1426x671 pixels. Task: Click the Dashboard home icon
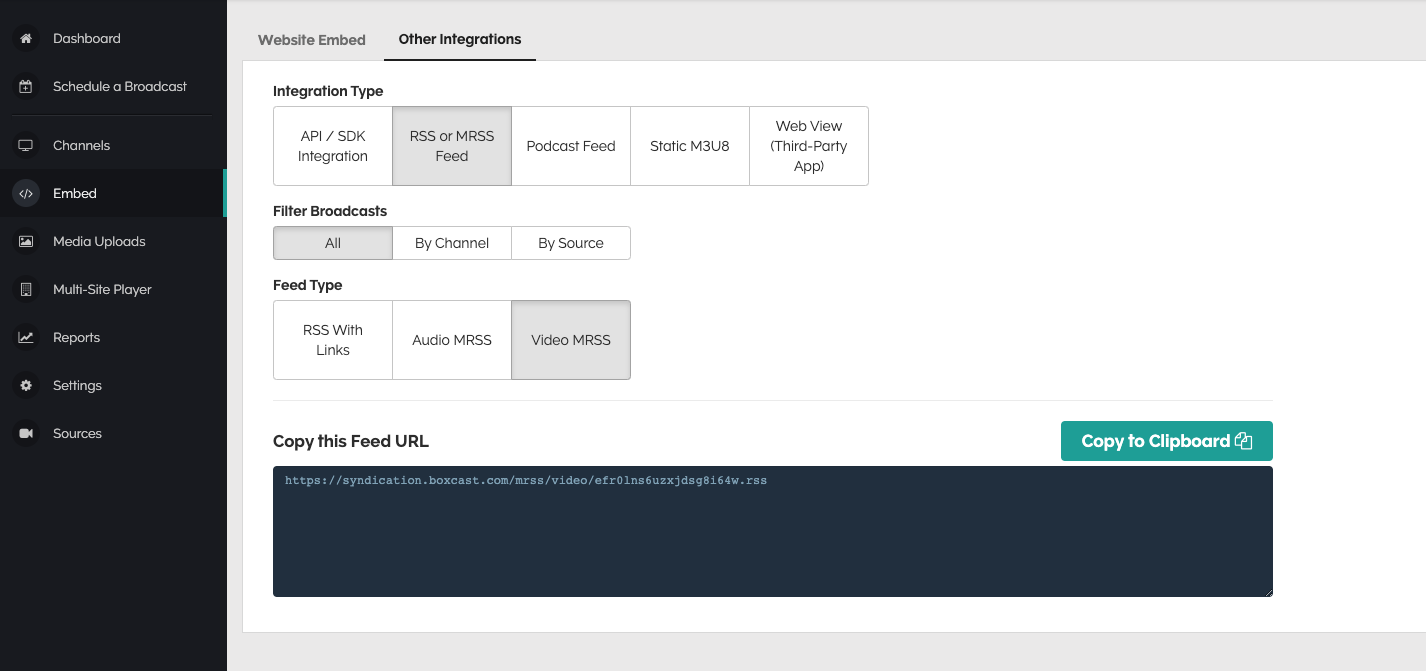click(26, 38)
